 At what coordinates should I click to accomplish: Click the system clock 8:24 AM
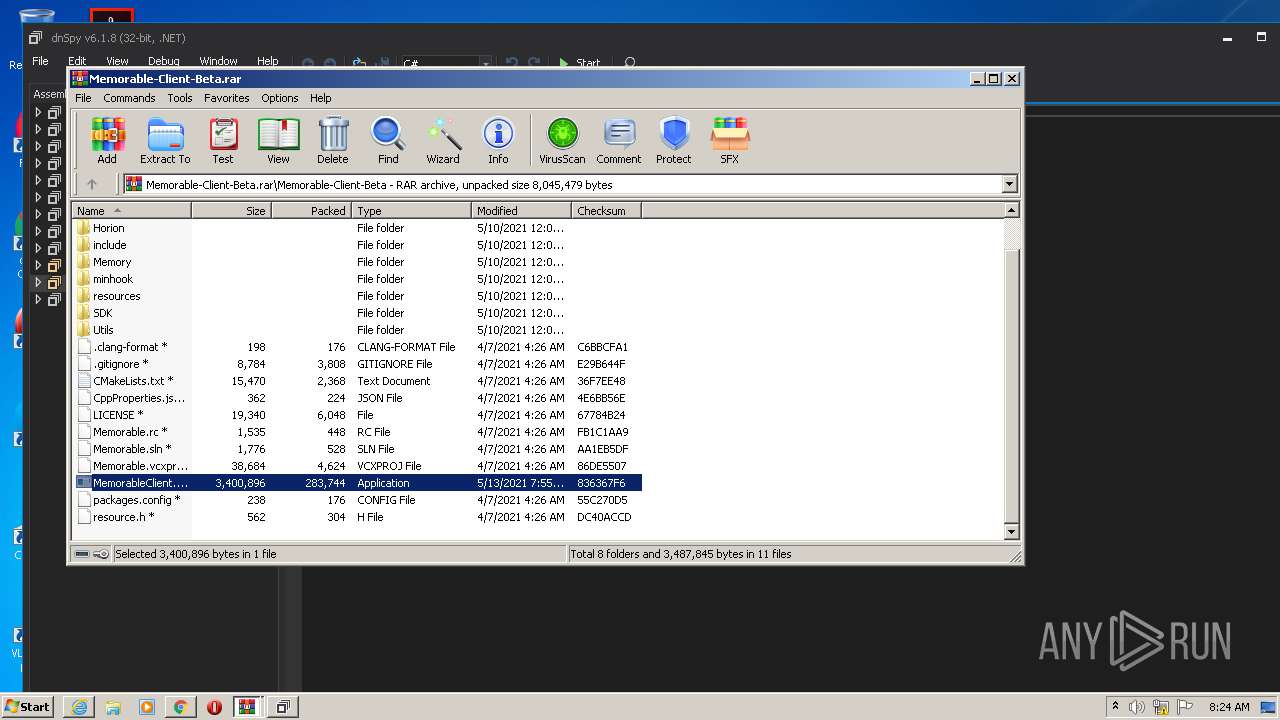pos(1229,707)
